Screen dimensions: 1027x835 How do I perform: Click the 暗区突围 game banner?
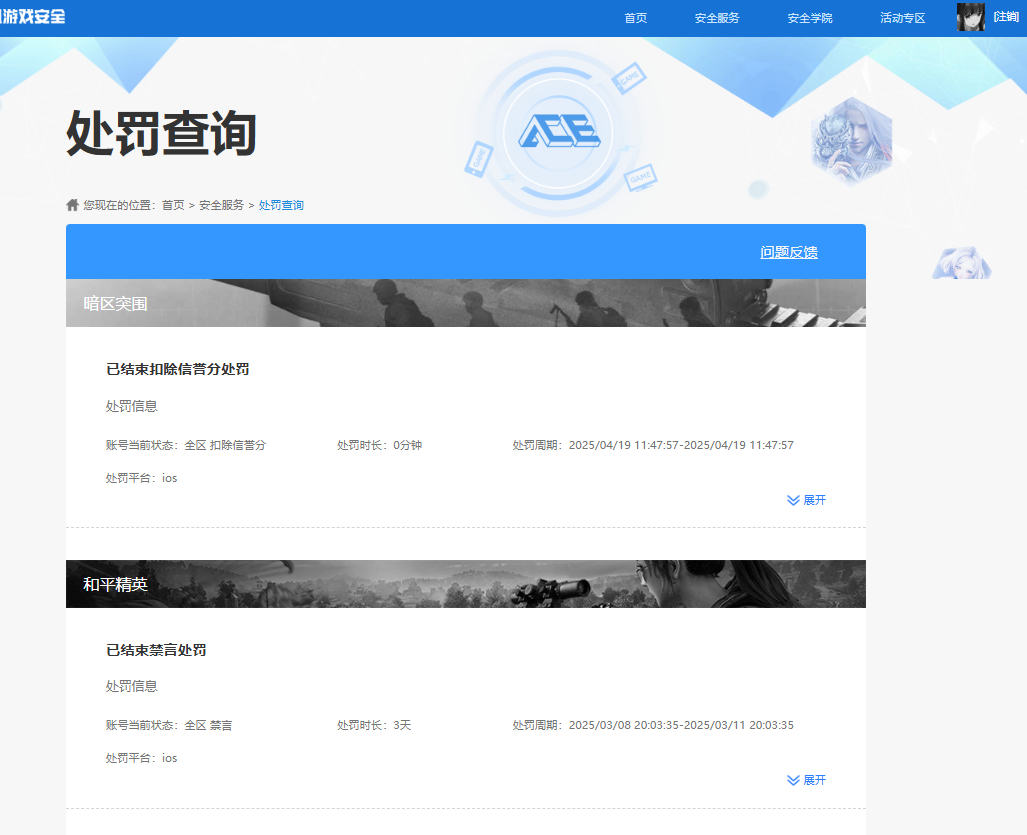coord(465,303)
